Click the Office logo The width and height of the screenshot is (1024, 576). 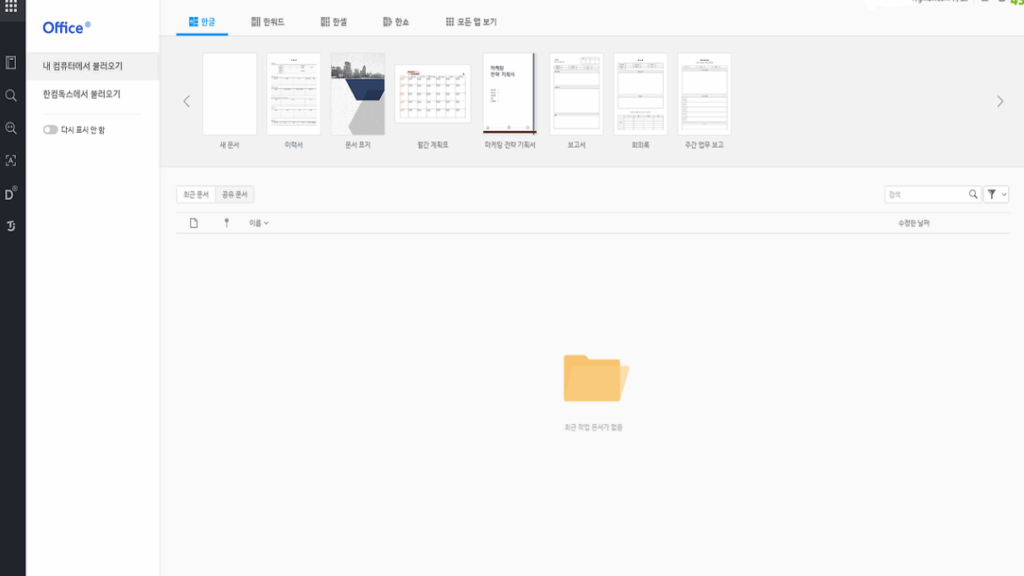[67, 27]
